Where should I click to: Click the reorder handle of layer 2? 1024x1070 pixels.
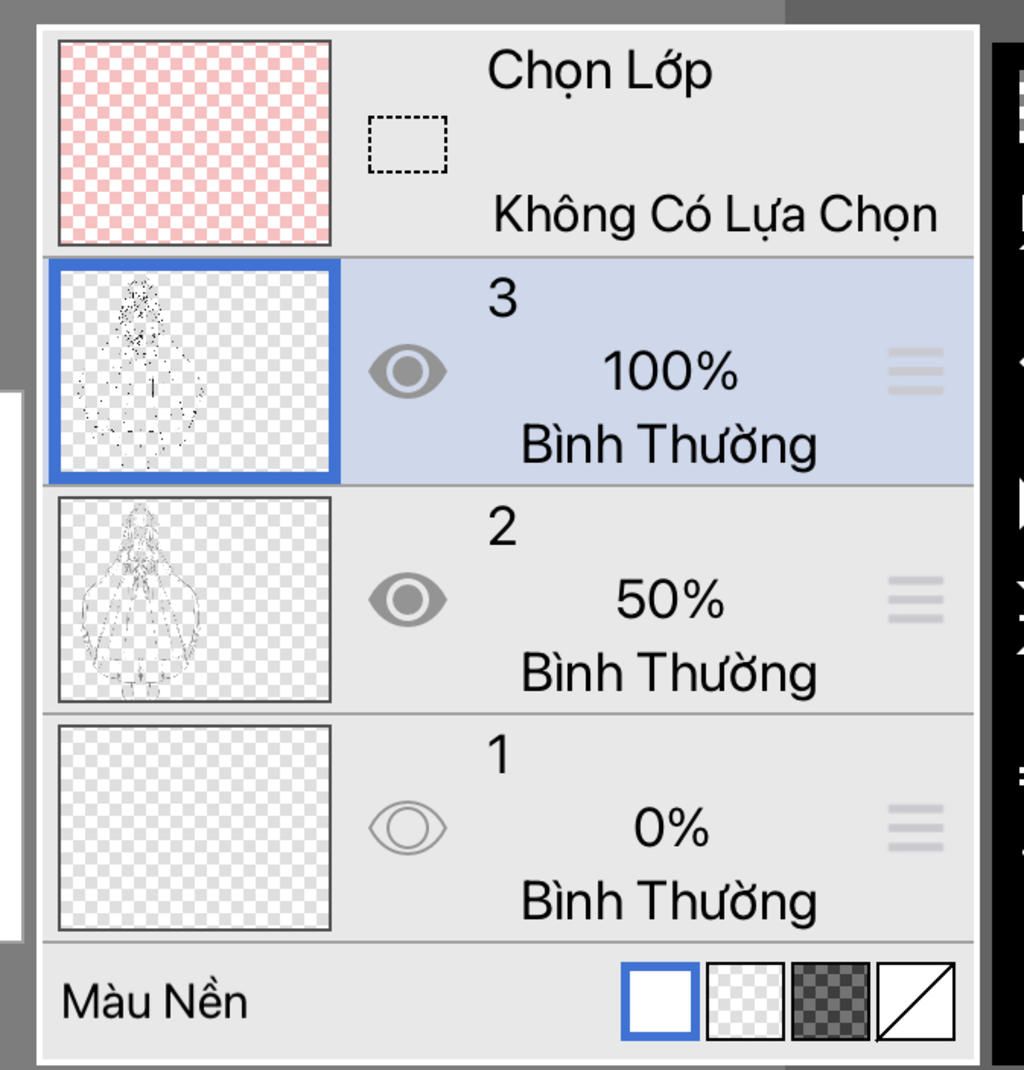click(915, 600)
